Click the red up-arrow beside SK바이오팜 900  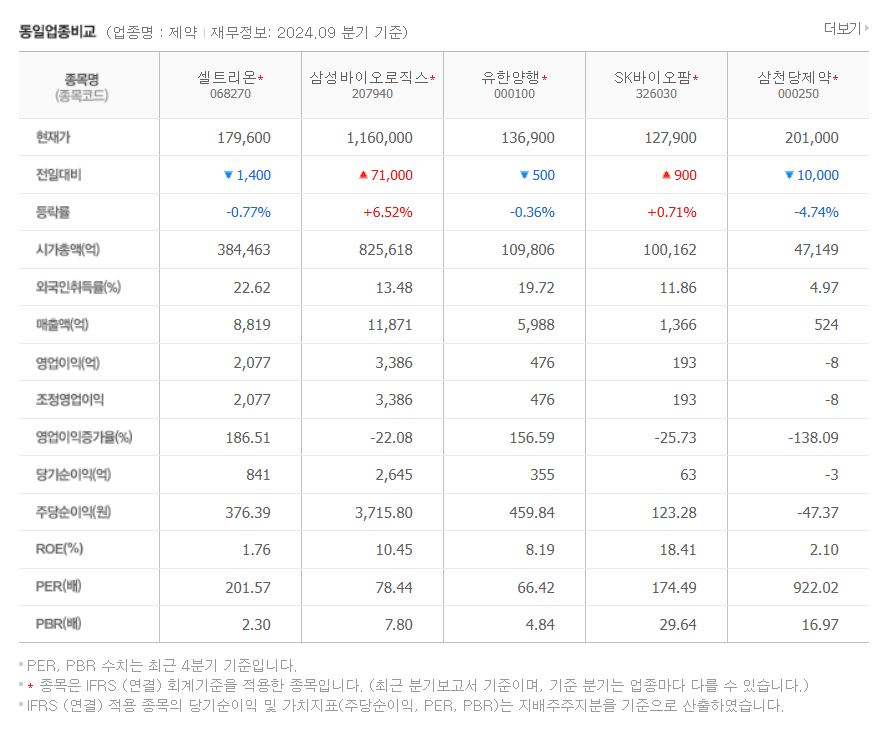pyautogui.click(x=667, y=173)
